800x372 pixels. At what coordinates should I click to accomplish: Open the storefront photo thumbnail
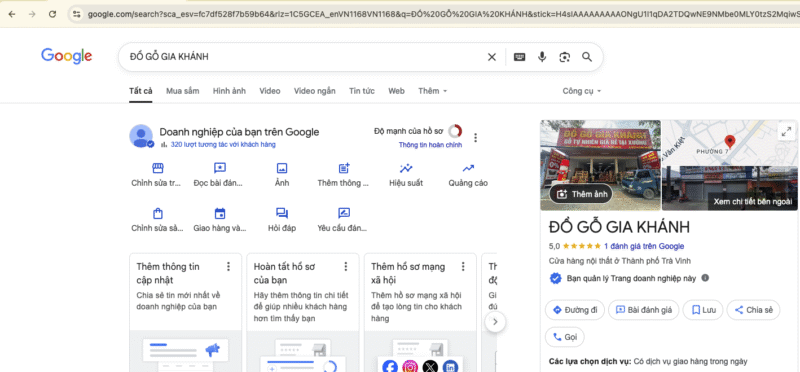601,165
